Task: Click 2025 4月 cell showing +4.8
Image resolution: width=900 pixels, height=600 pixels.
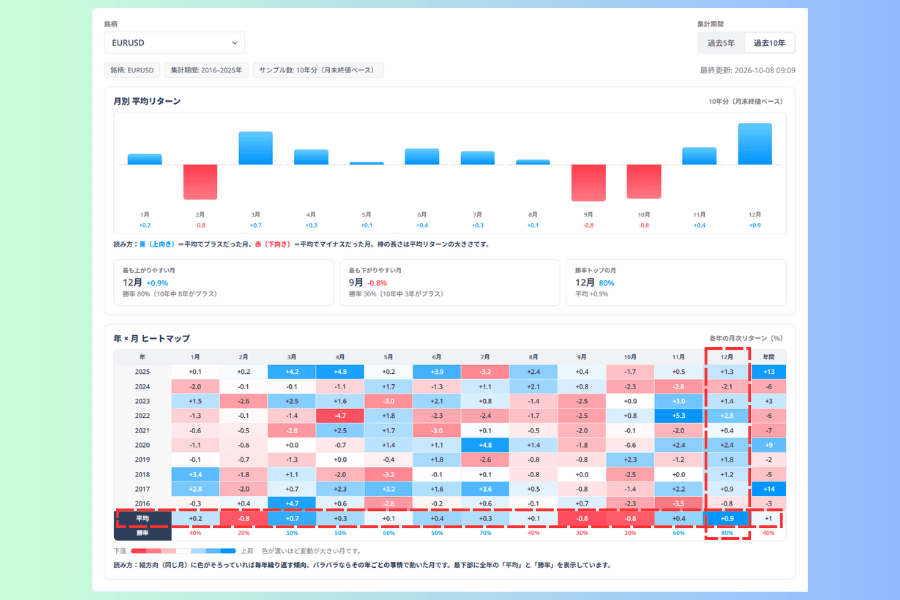Action: pyautogui.click(x=340, y=371)
